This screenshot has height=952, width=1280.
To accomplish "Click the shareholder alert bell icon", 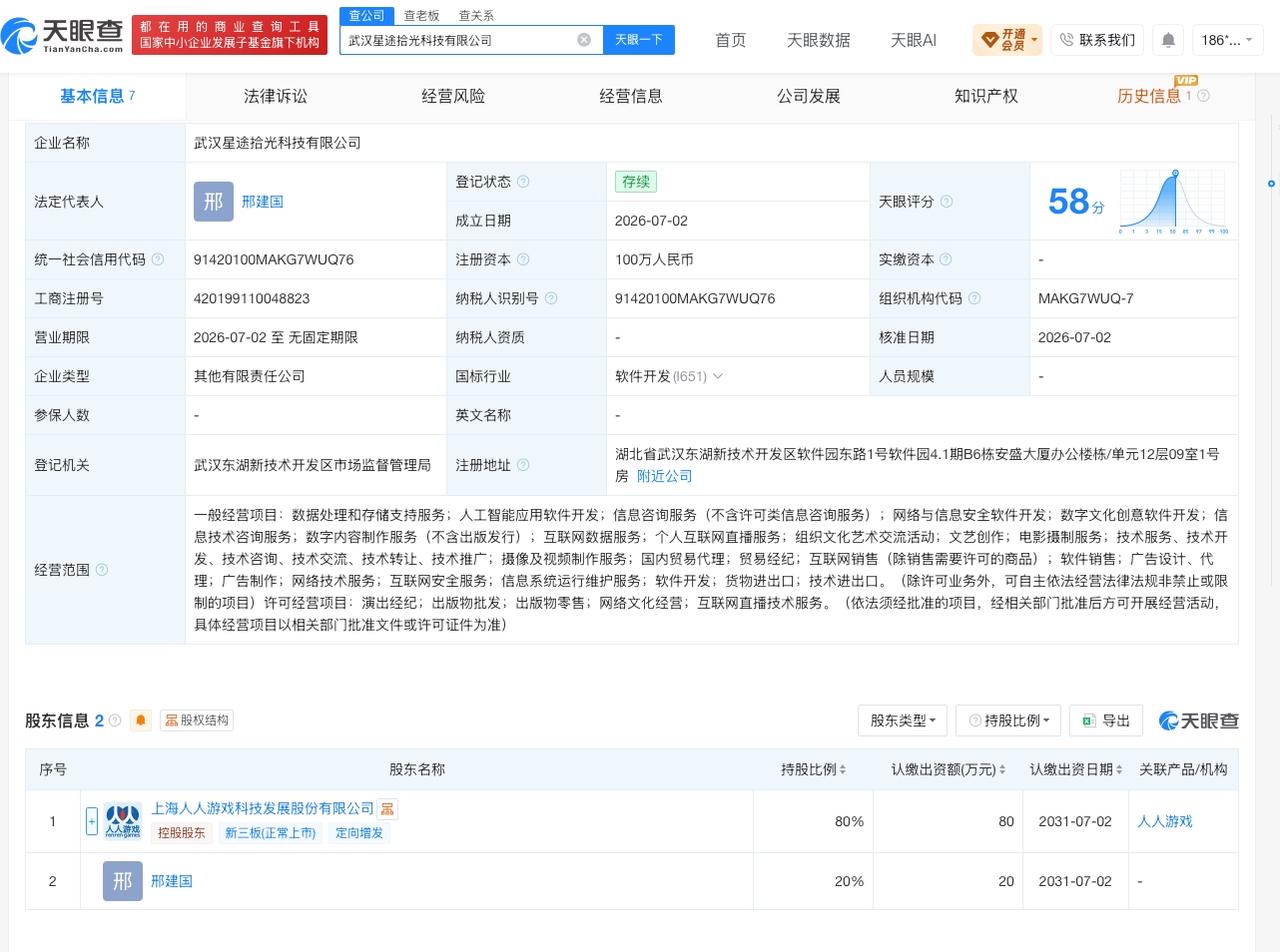I will coord(141,720).
